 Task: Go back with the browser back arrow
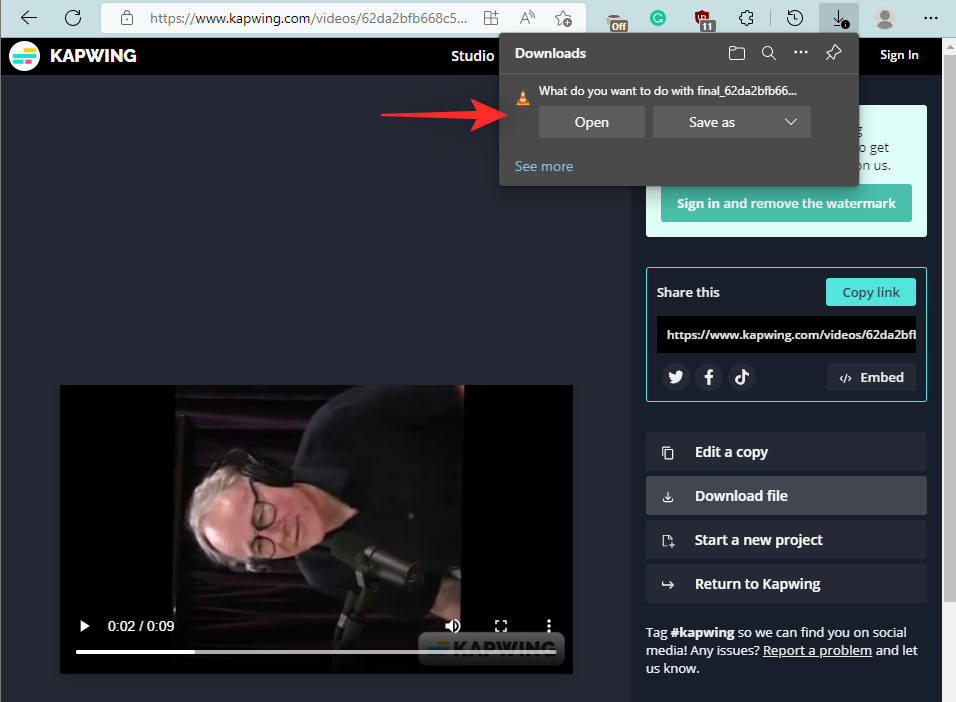(x=29, y=18)
